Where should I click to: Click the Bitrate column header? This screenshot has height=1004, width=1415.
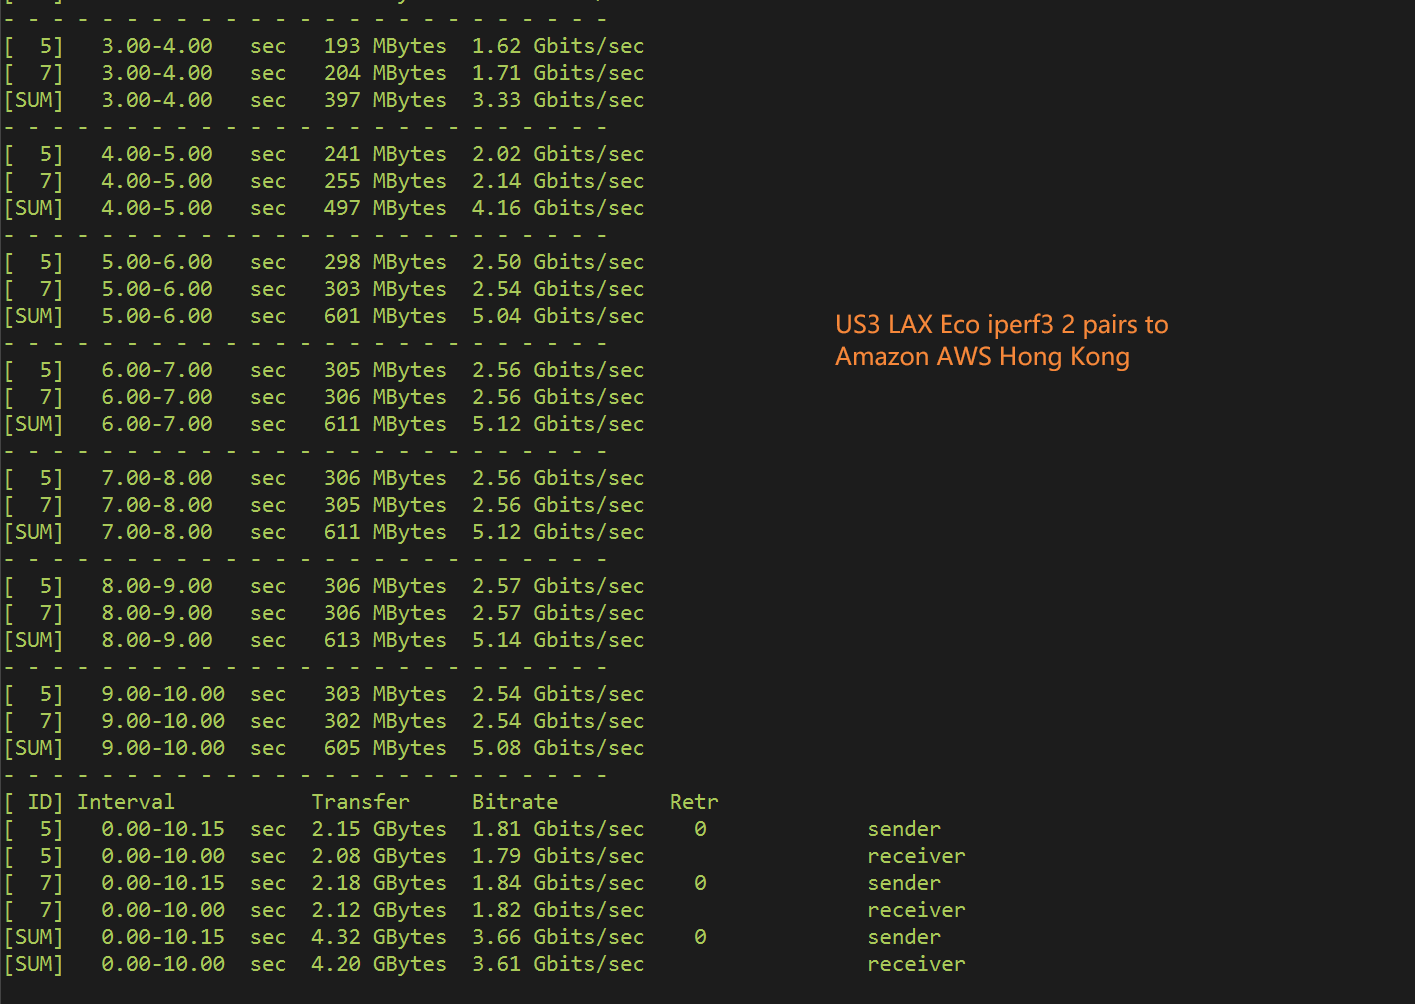515,802
